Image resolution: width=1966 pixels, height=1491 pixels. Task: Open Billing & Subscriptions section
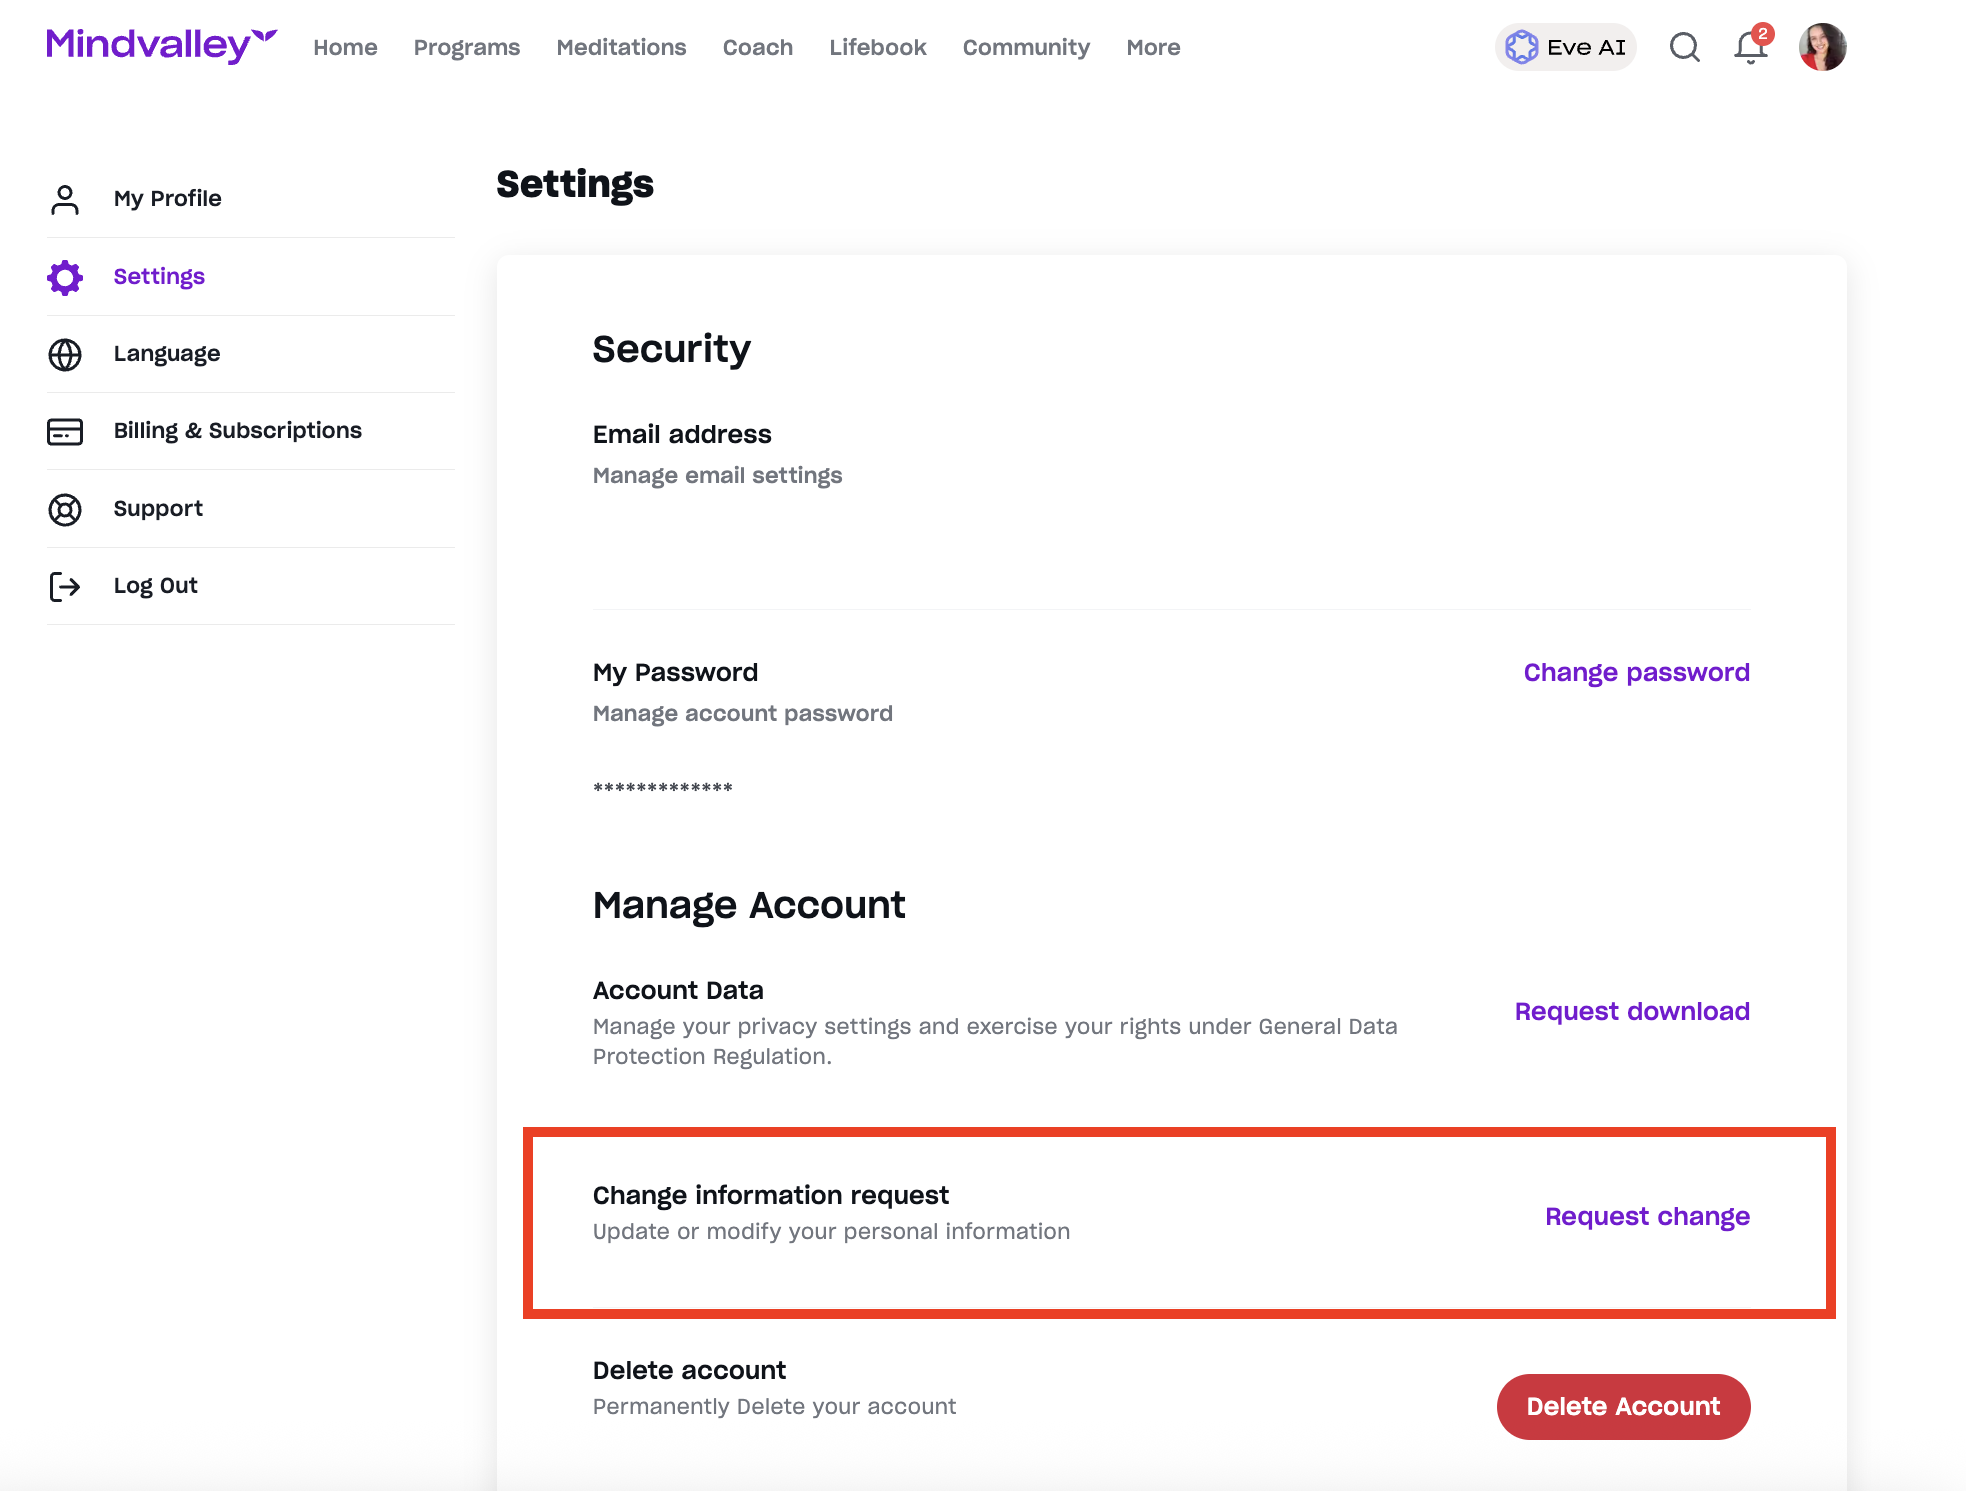[x=238, y=430]
